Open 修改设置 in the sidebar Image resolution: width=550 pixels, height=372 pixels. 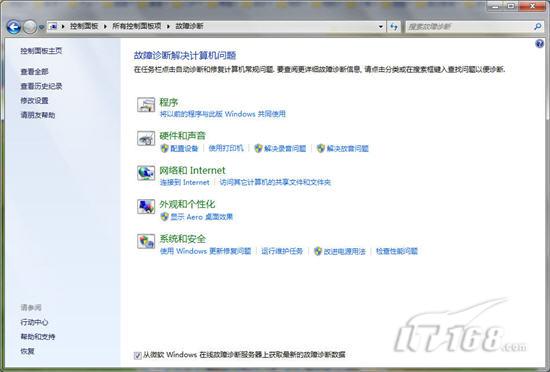click(x=34, y=101)
